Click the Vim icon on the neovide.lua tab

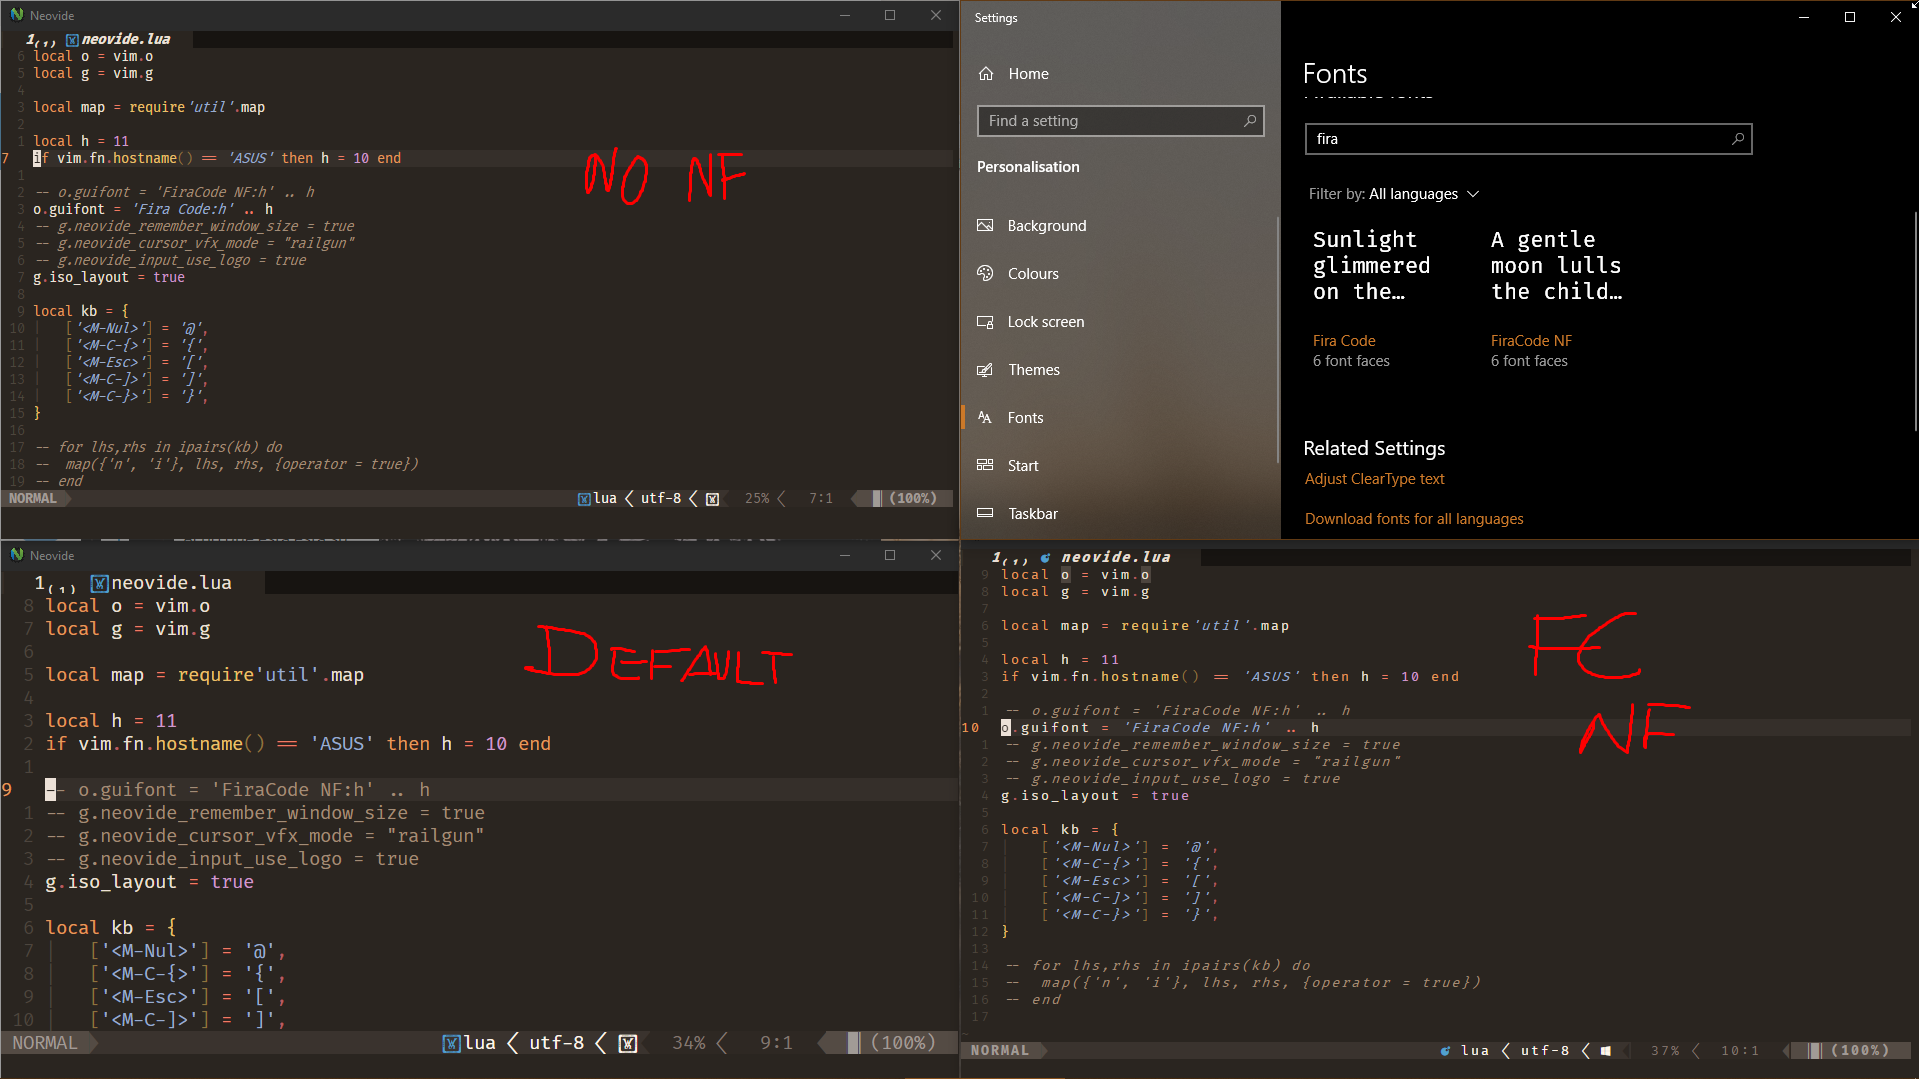72,39
